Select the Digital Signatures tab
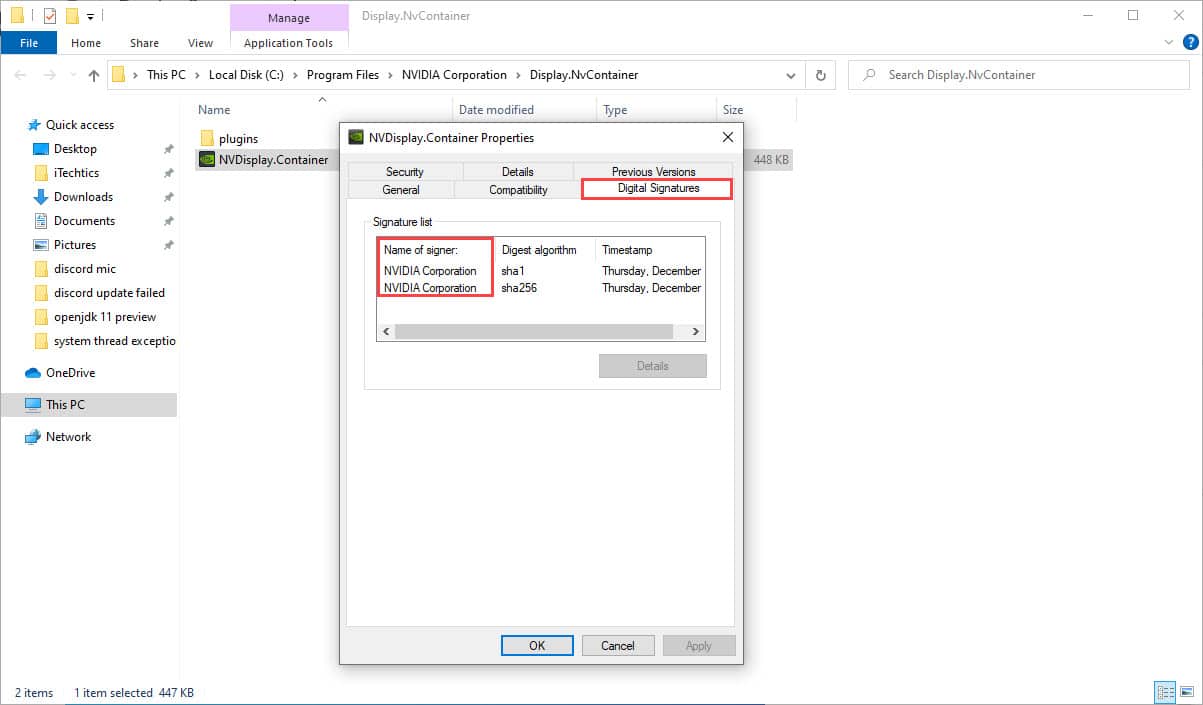The image size is (1203, 705). pos(658,188)
